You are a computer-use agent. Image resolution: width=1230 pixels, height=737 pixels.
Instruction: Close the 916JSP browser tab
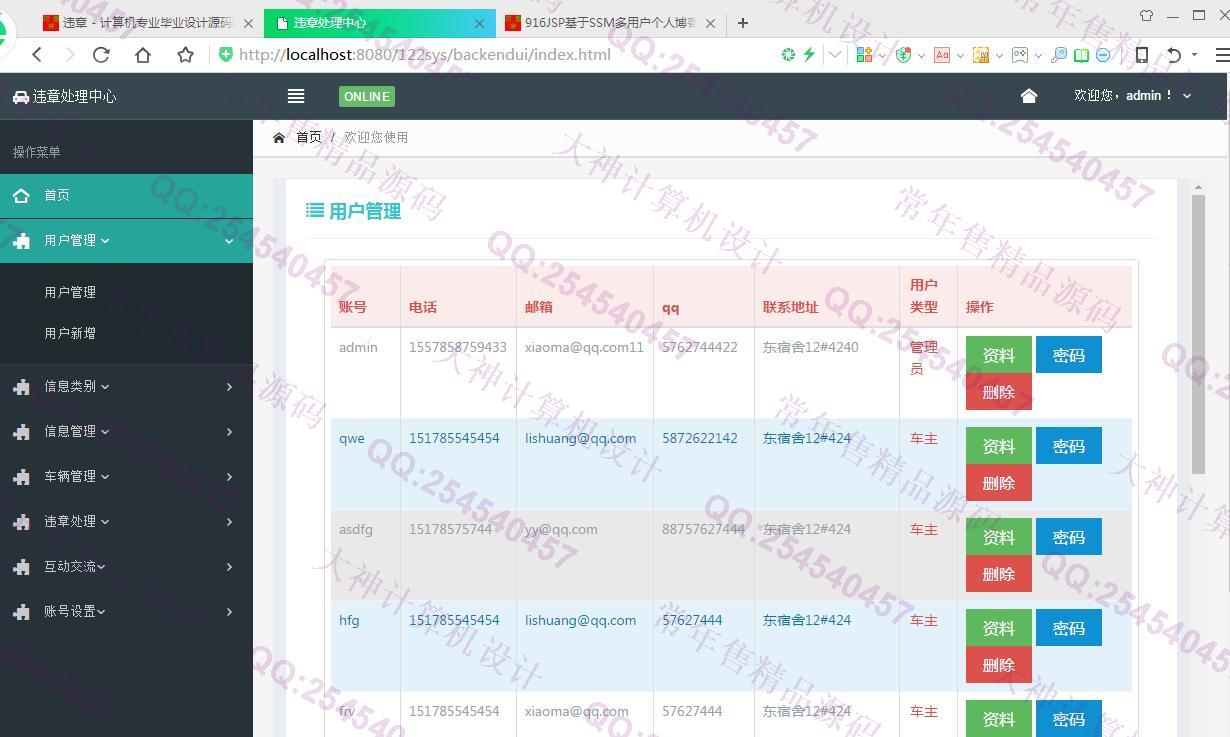pyautogui.click(x=710, y=23)
